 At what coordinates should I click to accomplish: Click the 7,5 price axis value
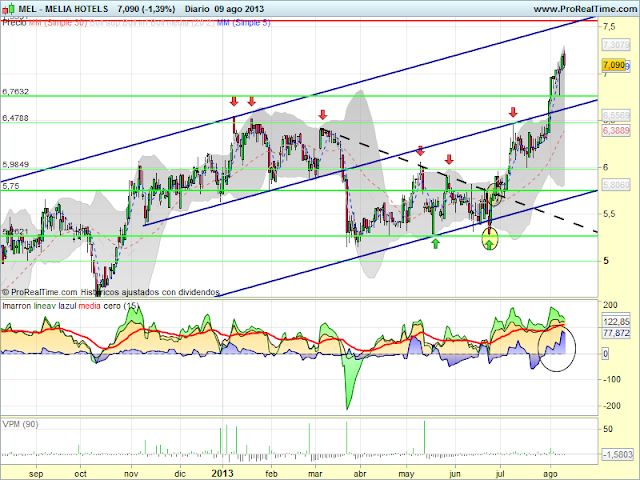click(609, 27)
